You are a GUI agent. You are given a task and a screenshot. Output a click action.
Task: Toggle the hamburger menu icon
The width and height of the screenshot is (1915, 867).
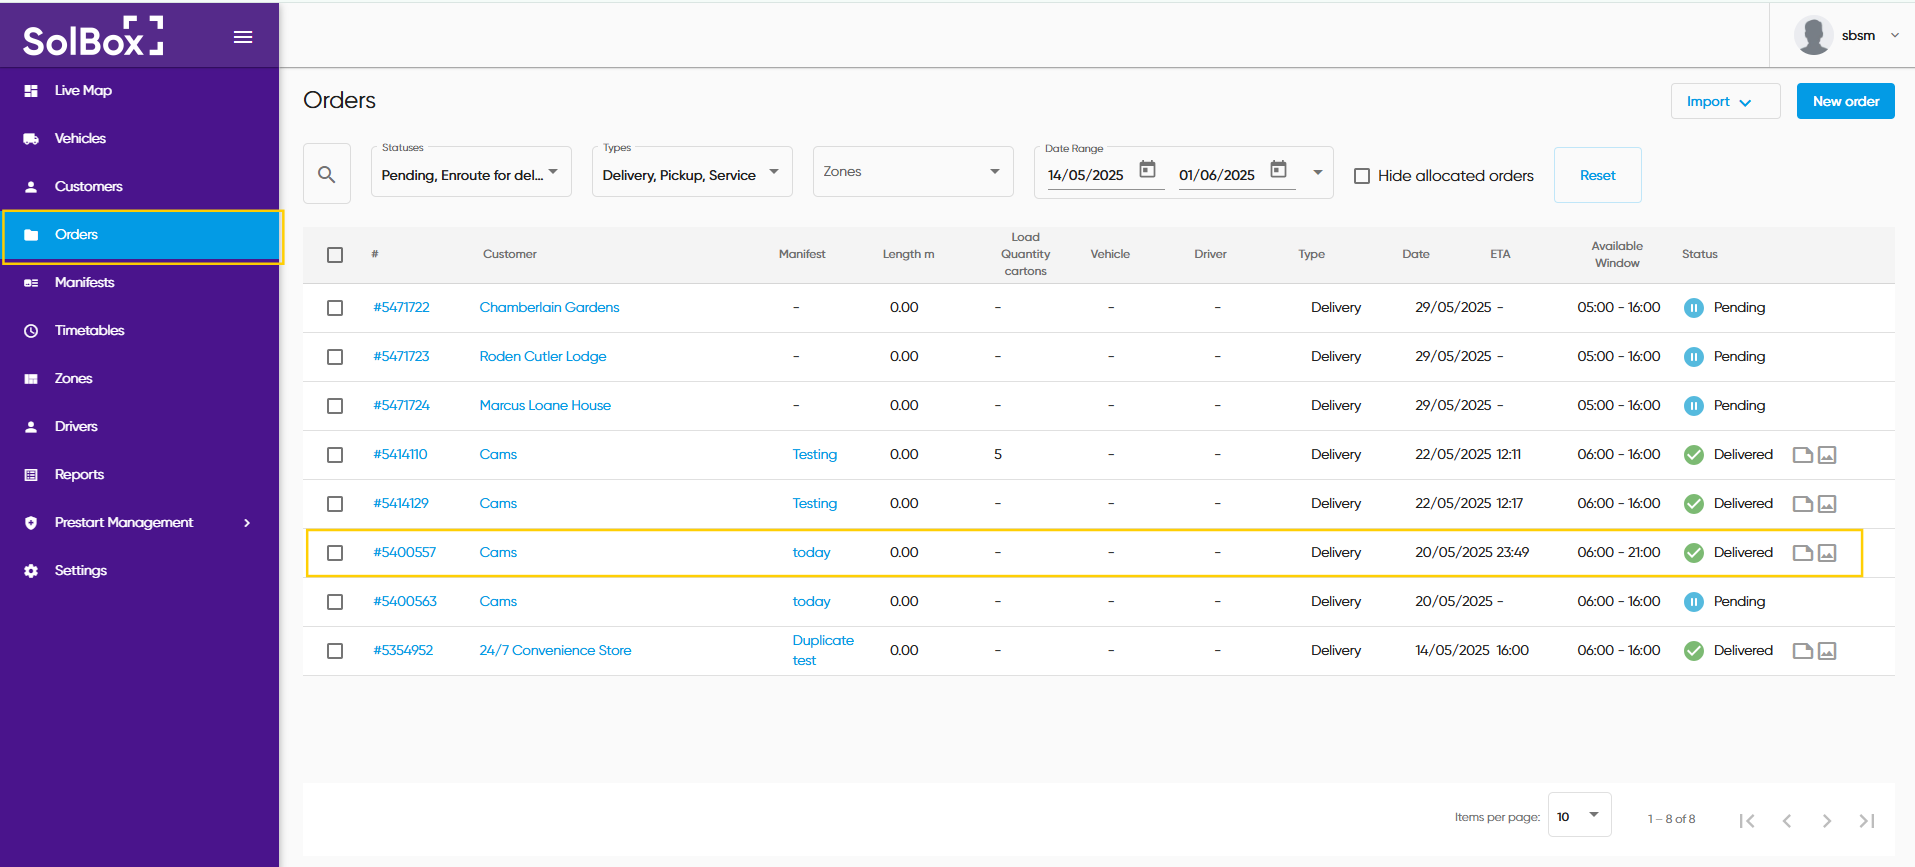coord(243,37)
